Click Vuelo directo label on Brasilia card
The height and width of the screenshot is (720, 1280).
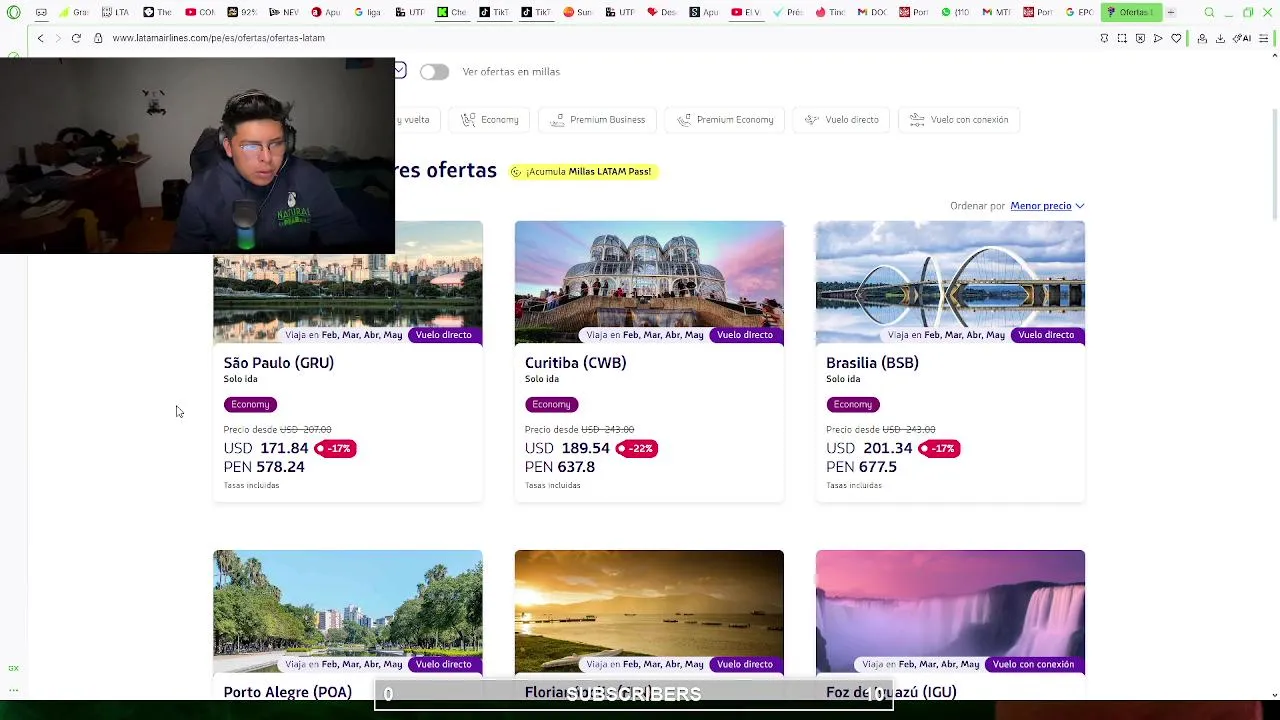click(1046, 335)
